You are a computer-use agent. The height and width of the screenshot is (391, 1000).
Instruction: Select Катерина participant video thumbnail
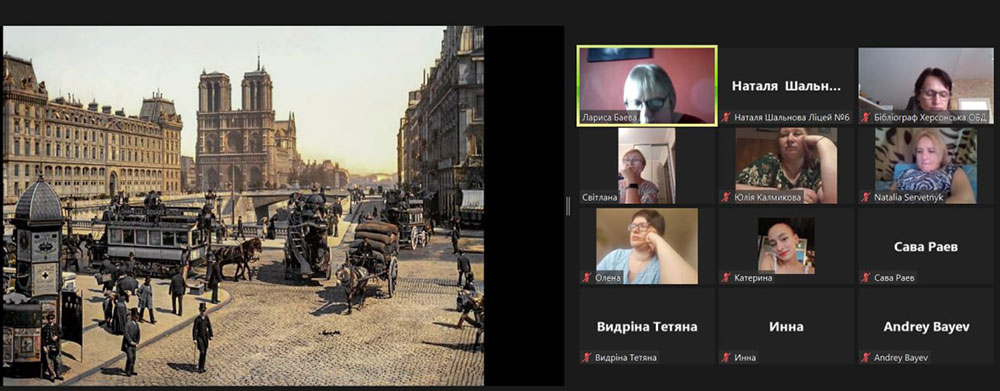click(x=786, y=246)
